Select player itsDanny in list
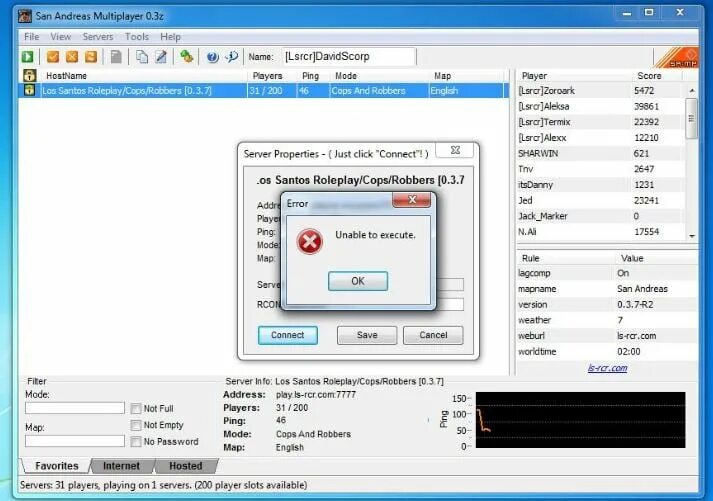The height and width of the screenshot is (501, 713). (600, 185)
